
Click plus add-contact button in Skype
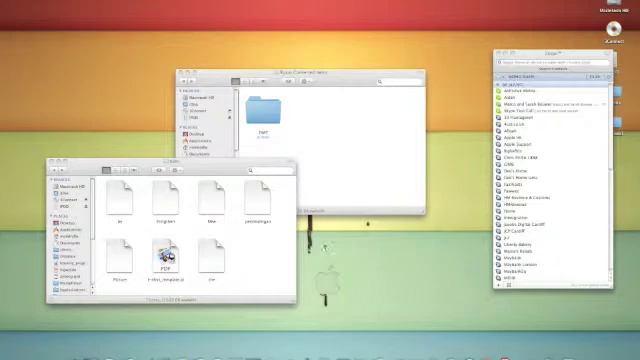(499, 285)
